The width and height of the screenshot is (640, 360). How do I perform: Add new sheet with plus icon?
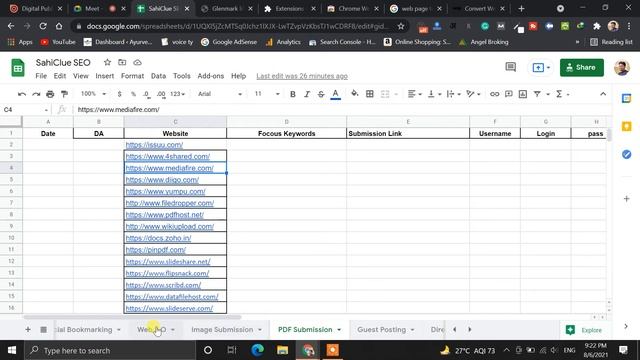coord(28,329)
